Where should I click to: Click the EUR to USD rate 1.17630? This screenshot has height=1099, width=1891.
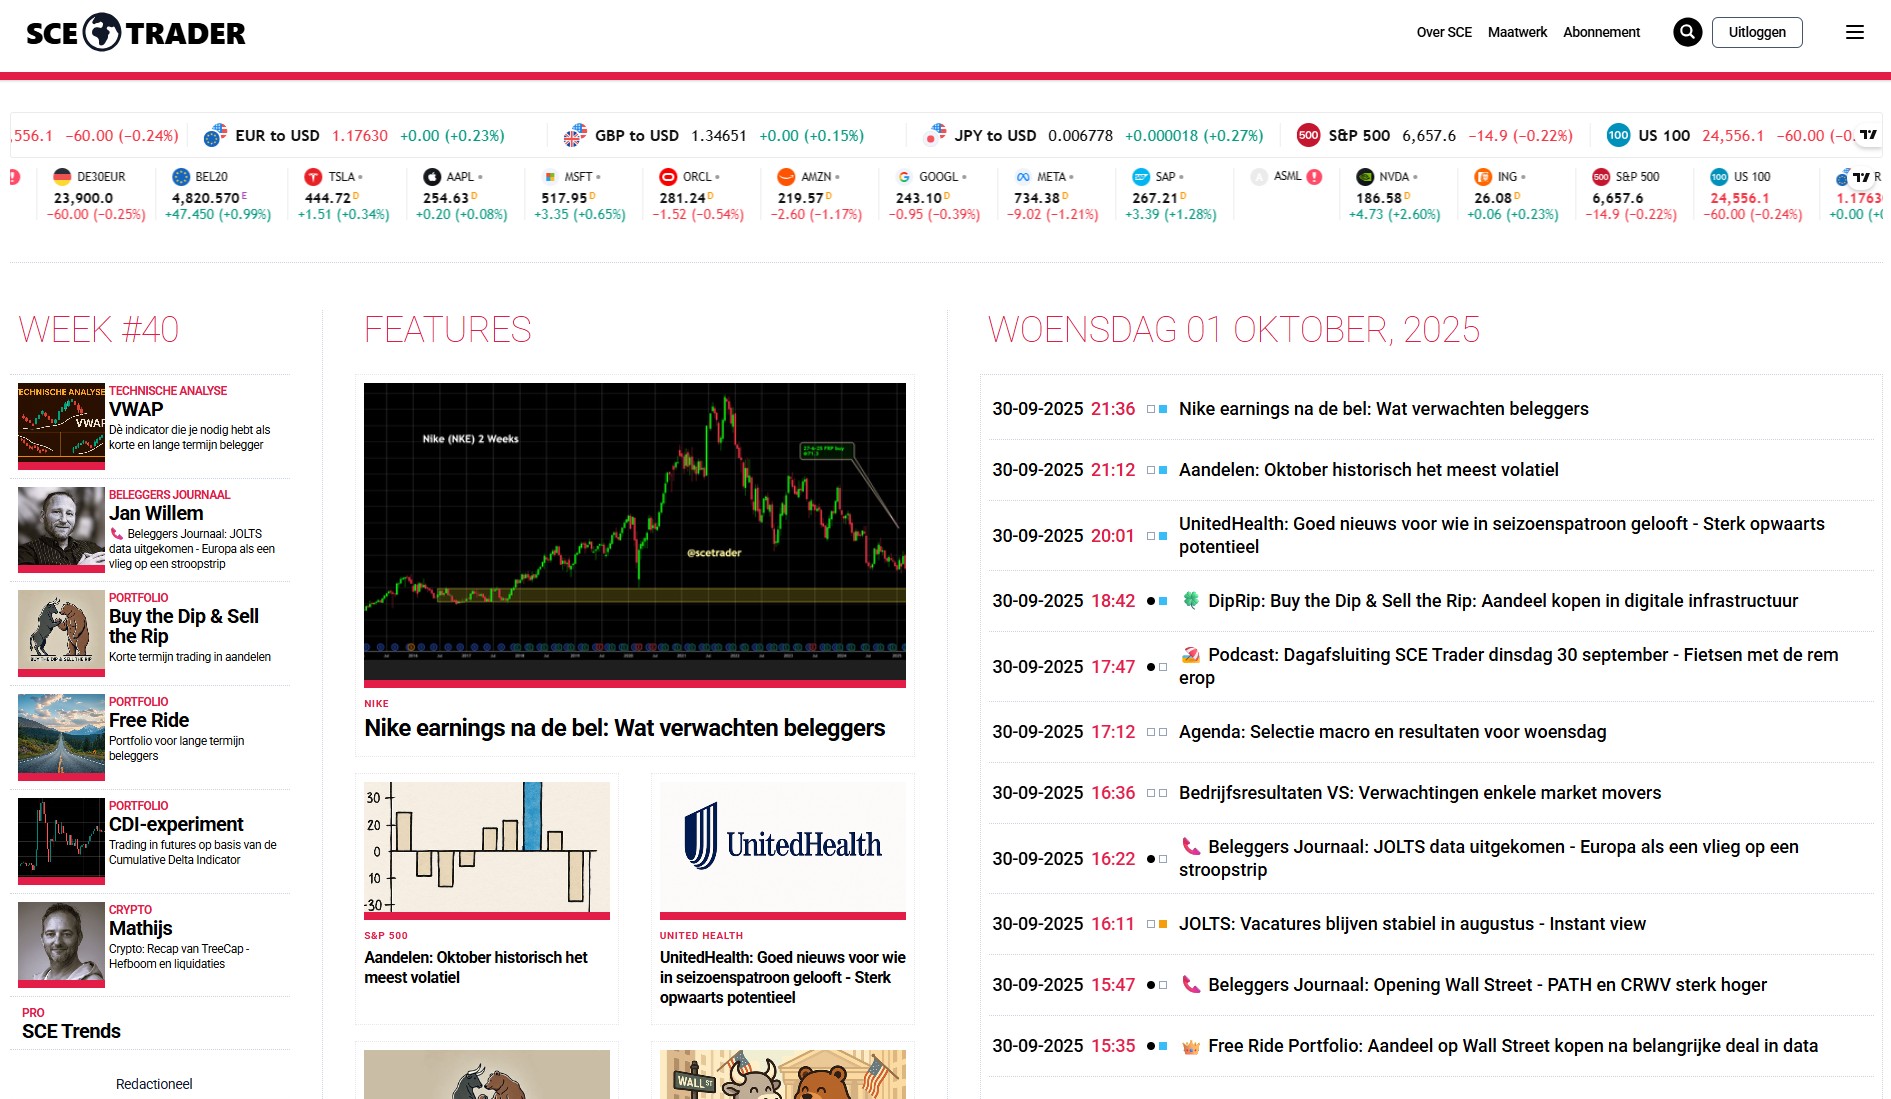pyautogui.click(x=360, y=136)
